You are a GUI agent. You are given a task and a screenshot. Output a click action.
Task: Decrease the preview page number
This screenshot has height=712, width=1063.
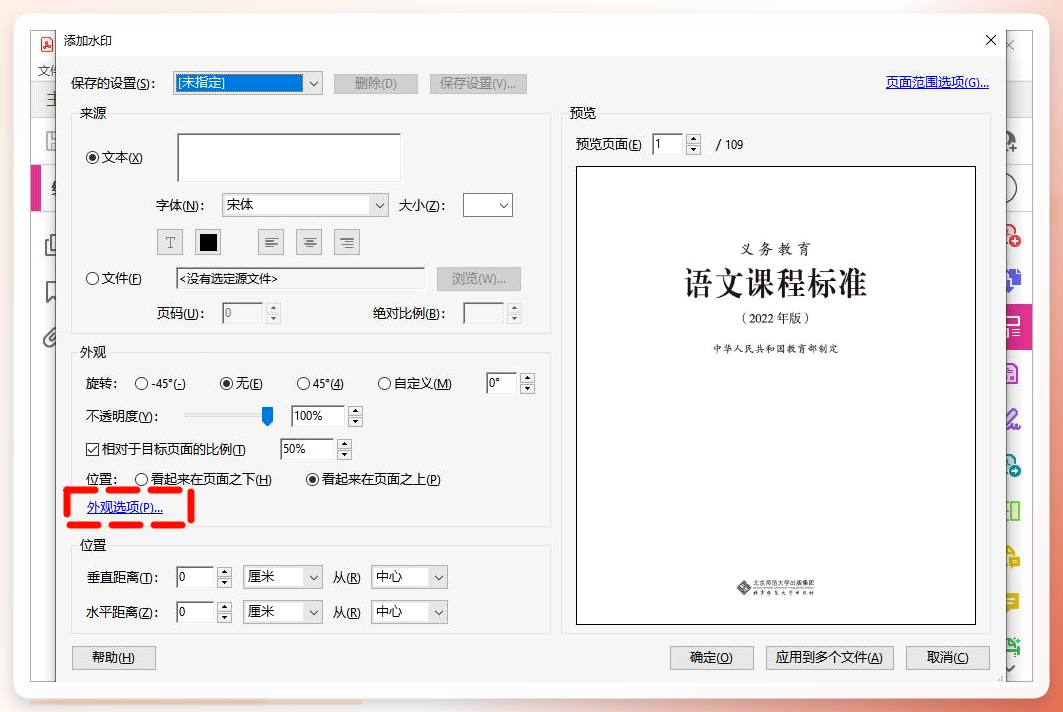(693, 149)
